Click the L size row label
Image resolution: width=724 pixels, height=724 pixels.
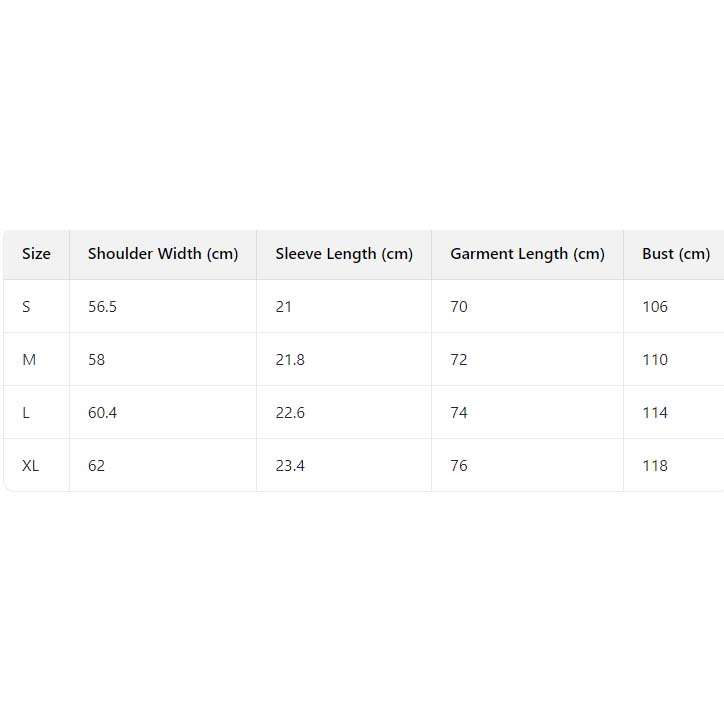tap(26, 413)
